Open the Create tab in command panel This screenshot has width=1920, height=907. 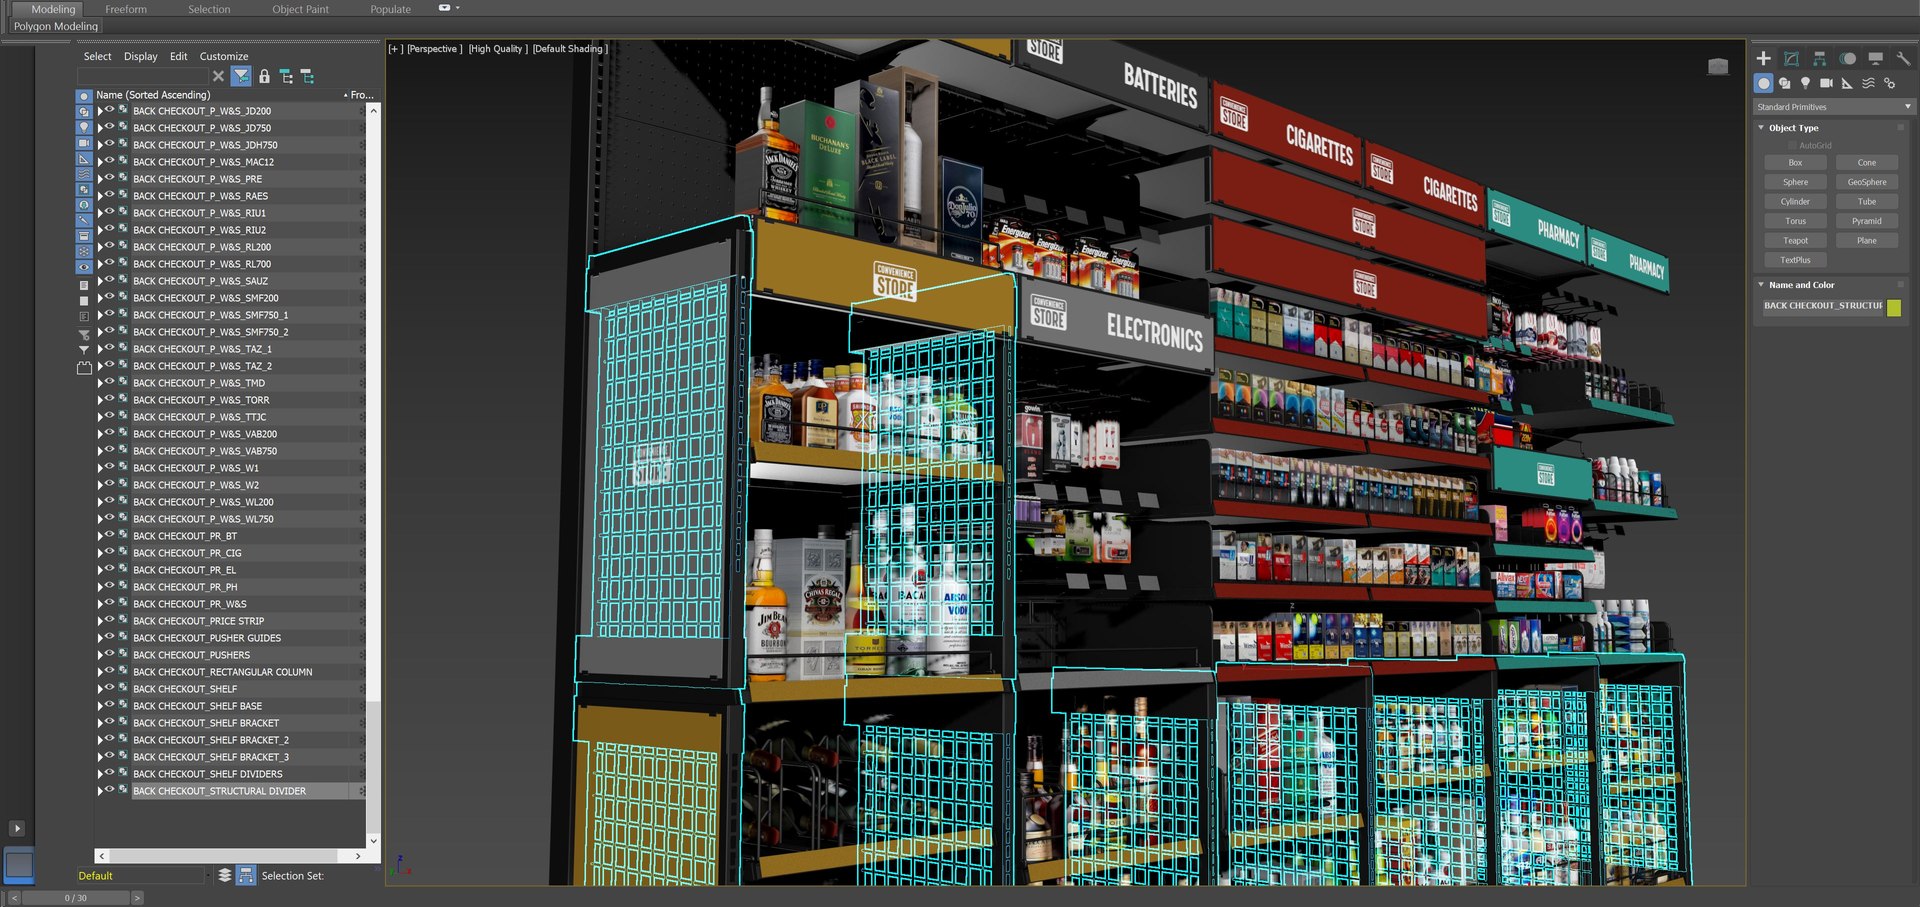(x=1764, y=58)
